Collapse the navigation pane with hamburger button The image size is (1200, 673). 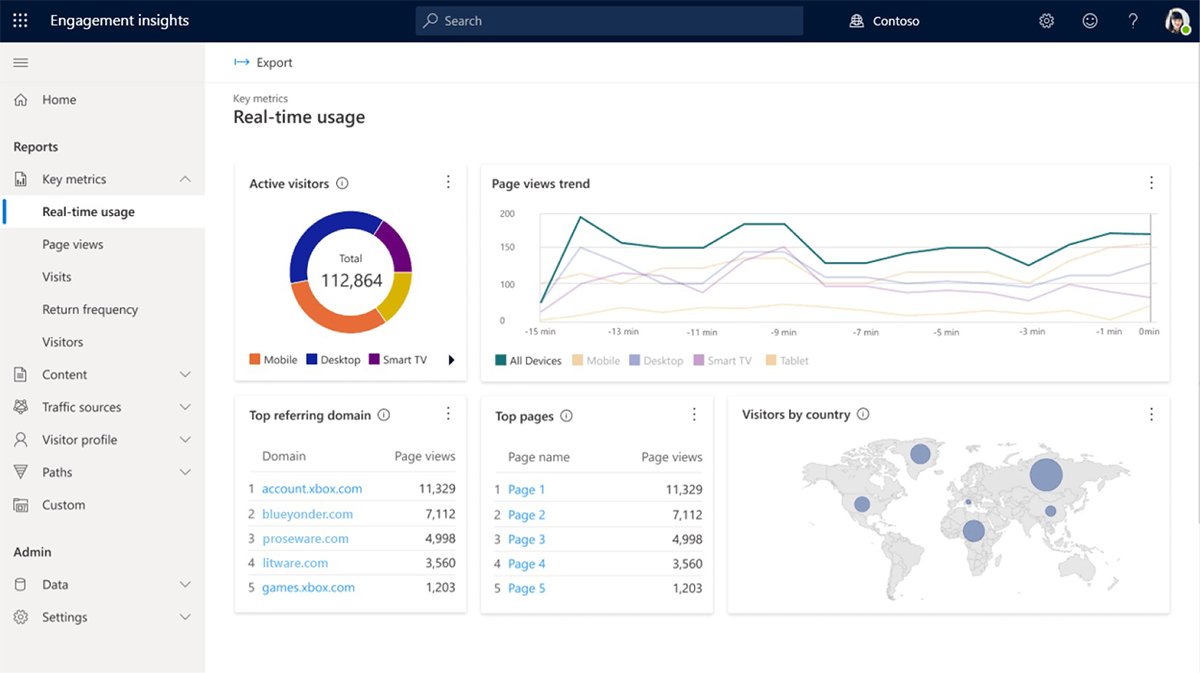point(20,62)
